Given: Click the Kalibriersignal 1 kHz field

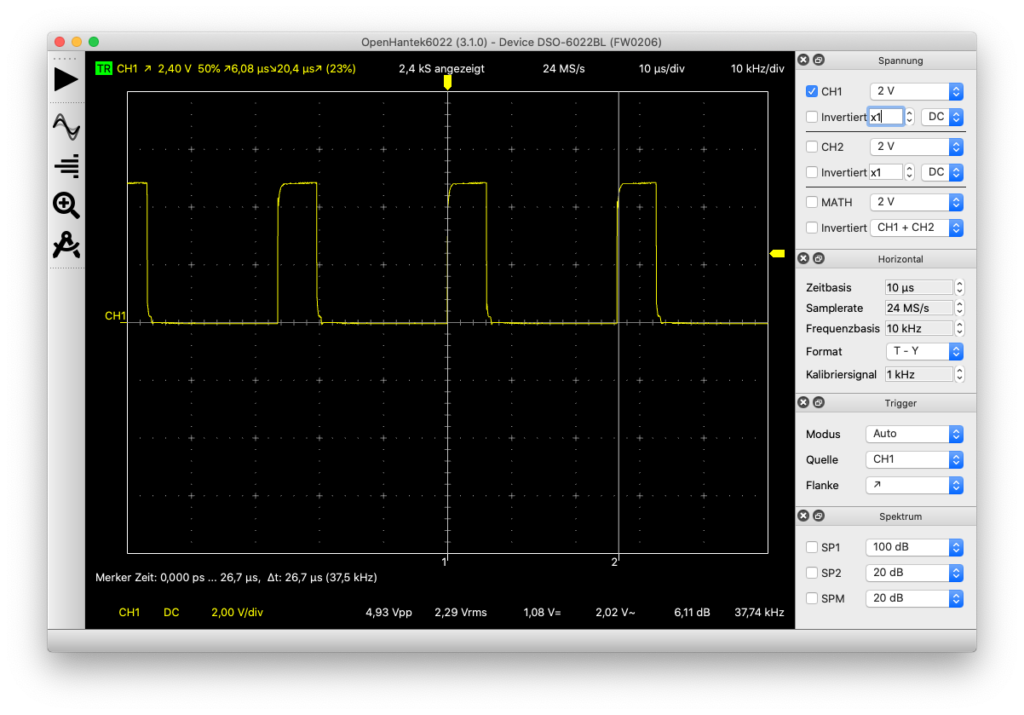Looking at the screenshot, I should tap(919, 375).
